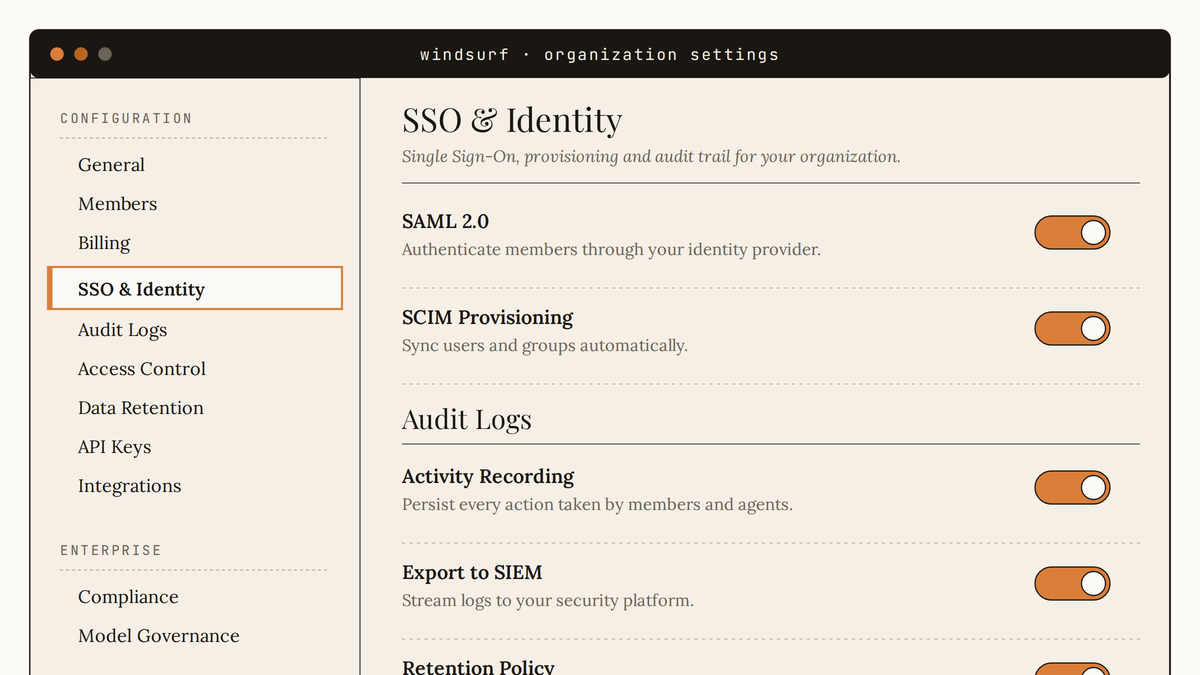Click the ENTERPRISE sidebar header
This screenshot has height=675, width=1200.
(x=110, y=550)
